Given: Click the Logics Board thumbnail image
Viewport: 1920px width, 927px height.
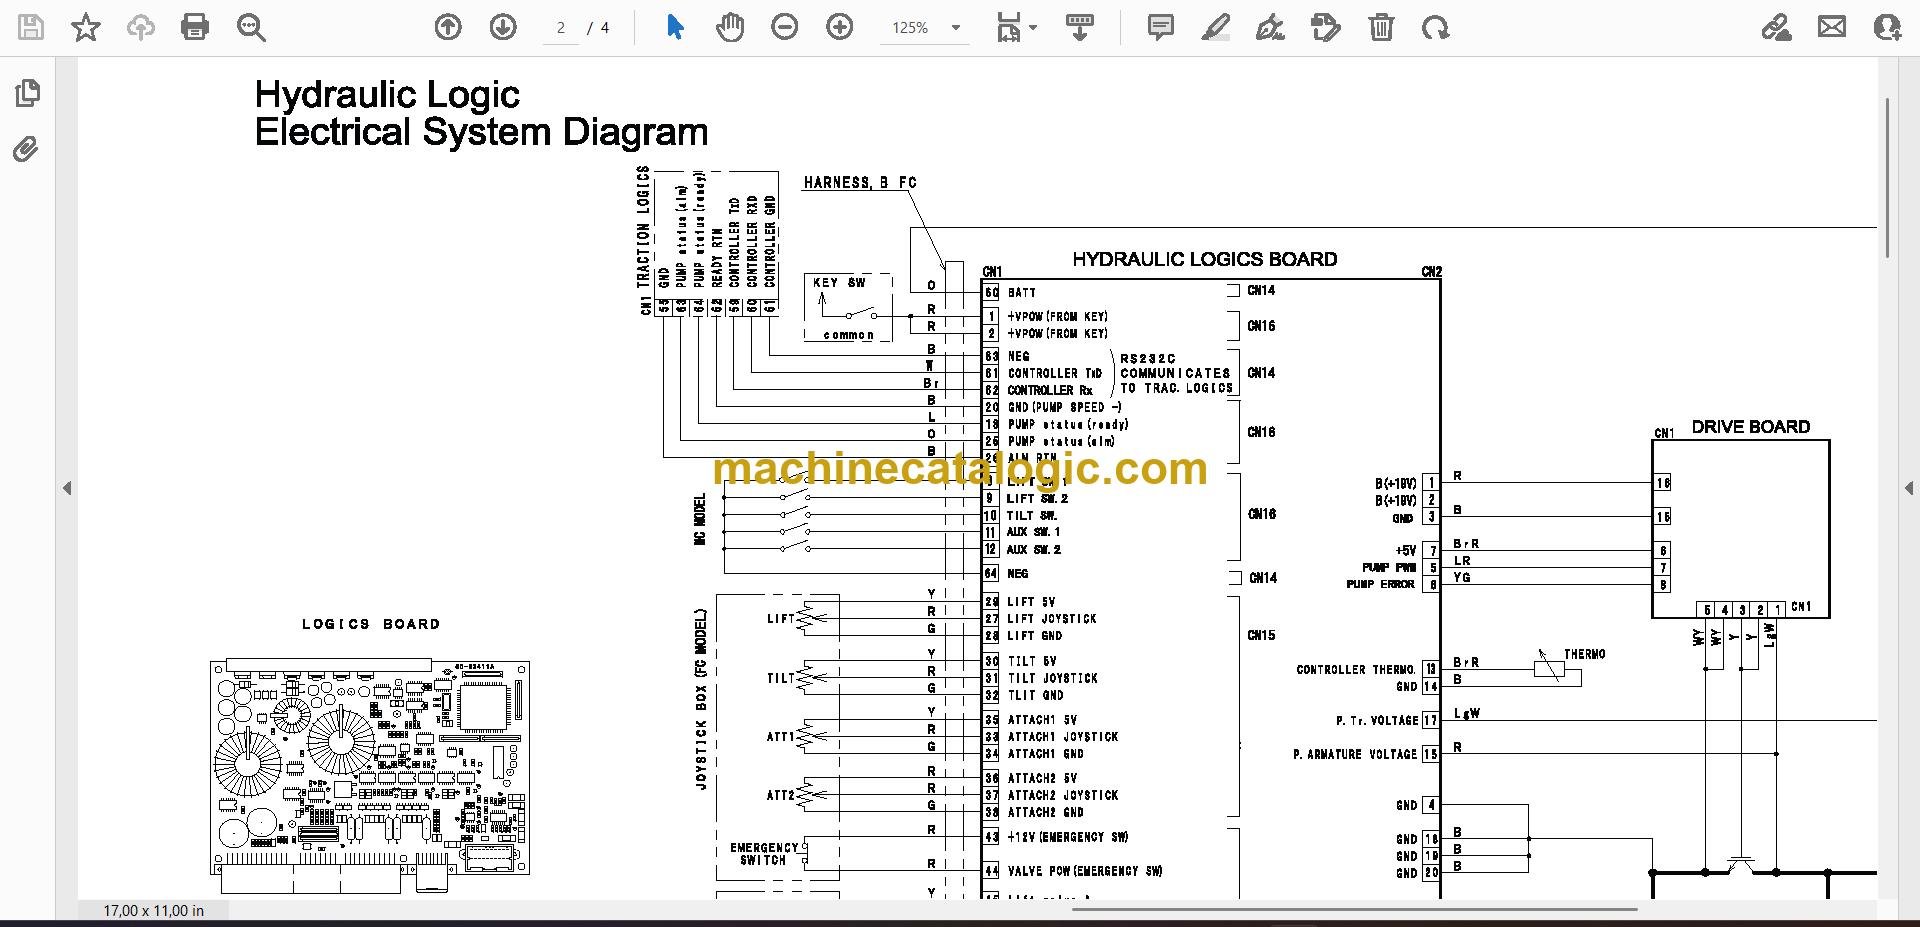Looking at the screenshot, I should click(x=370, y=774).
